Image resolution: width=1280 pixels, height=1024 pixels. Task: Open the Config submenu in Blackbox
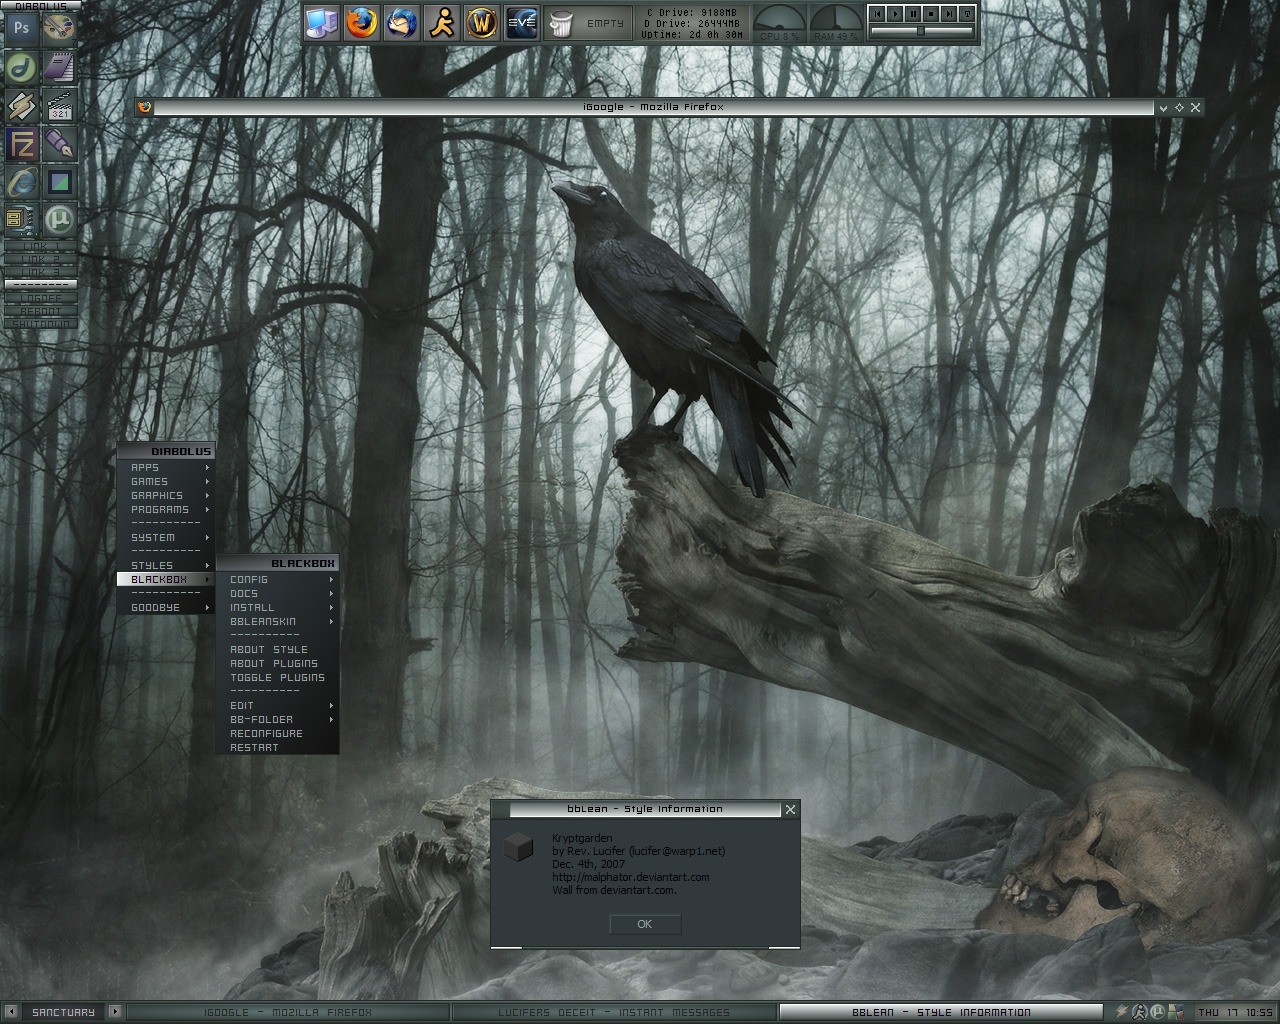278,579
